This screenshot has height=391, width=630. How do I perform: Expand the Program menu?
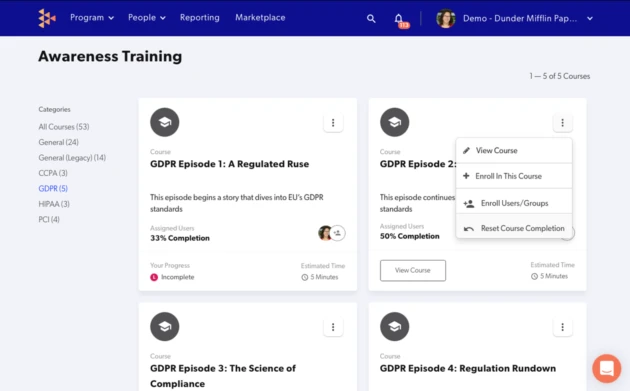pos(92,18)
